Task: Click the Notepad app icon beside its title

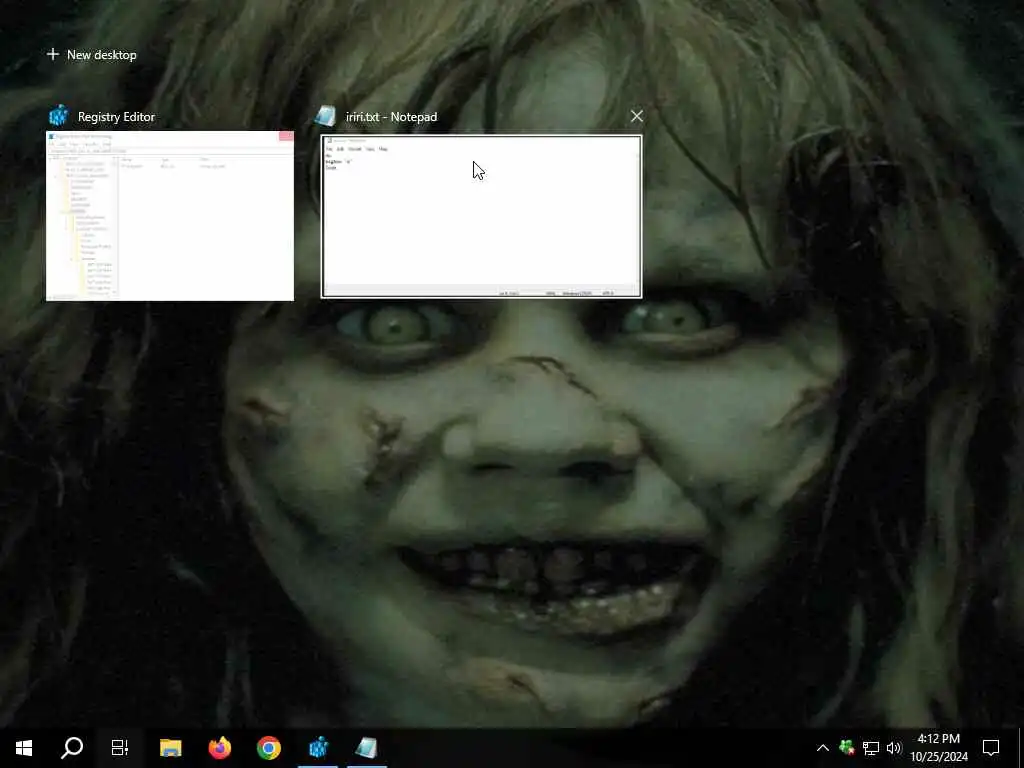Action: coord(325,116)
